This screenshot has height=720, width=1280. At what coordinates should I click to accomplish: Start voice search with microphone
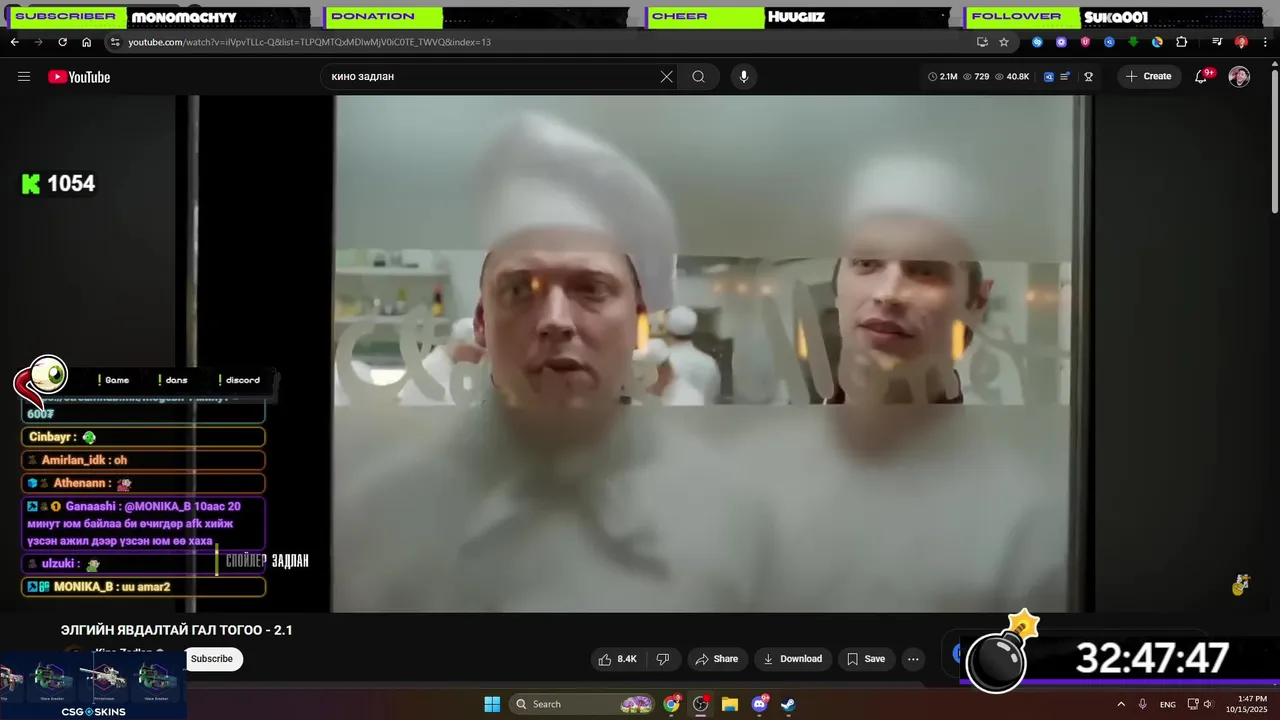click(x=743, y=77)
